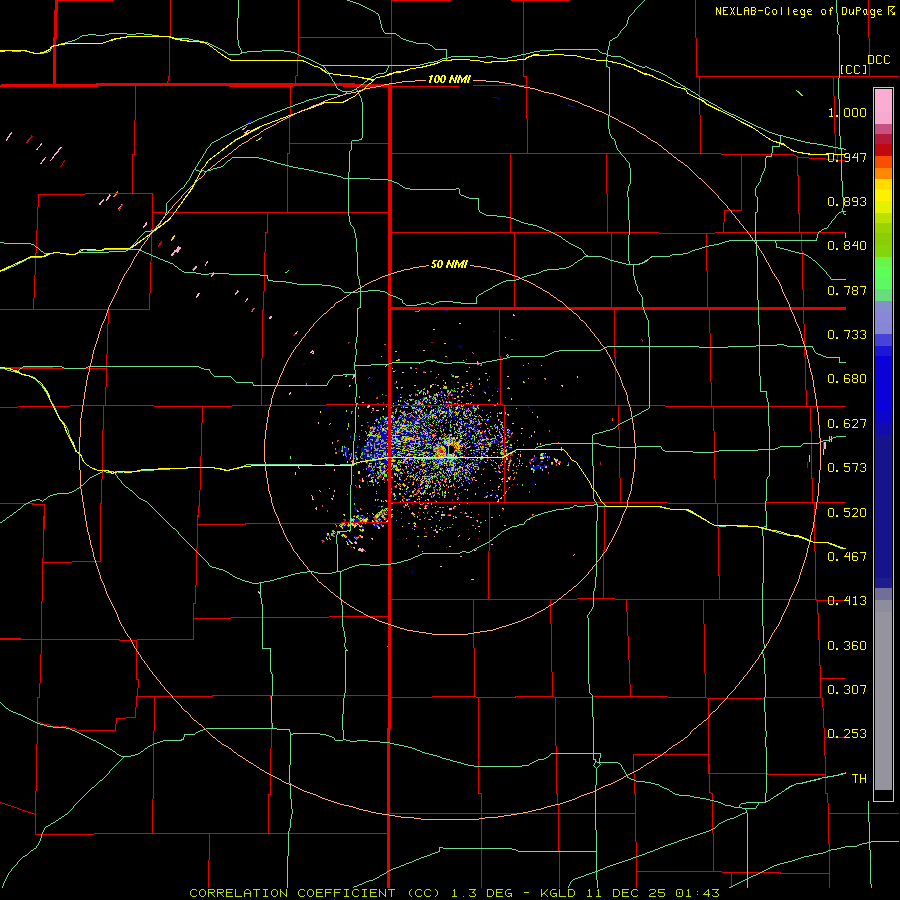
Task: Select the 0.840 scale value
Action: [847, 245]
